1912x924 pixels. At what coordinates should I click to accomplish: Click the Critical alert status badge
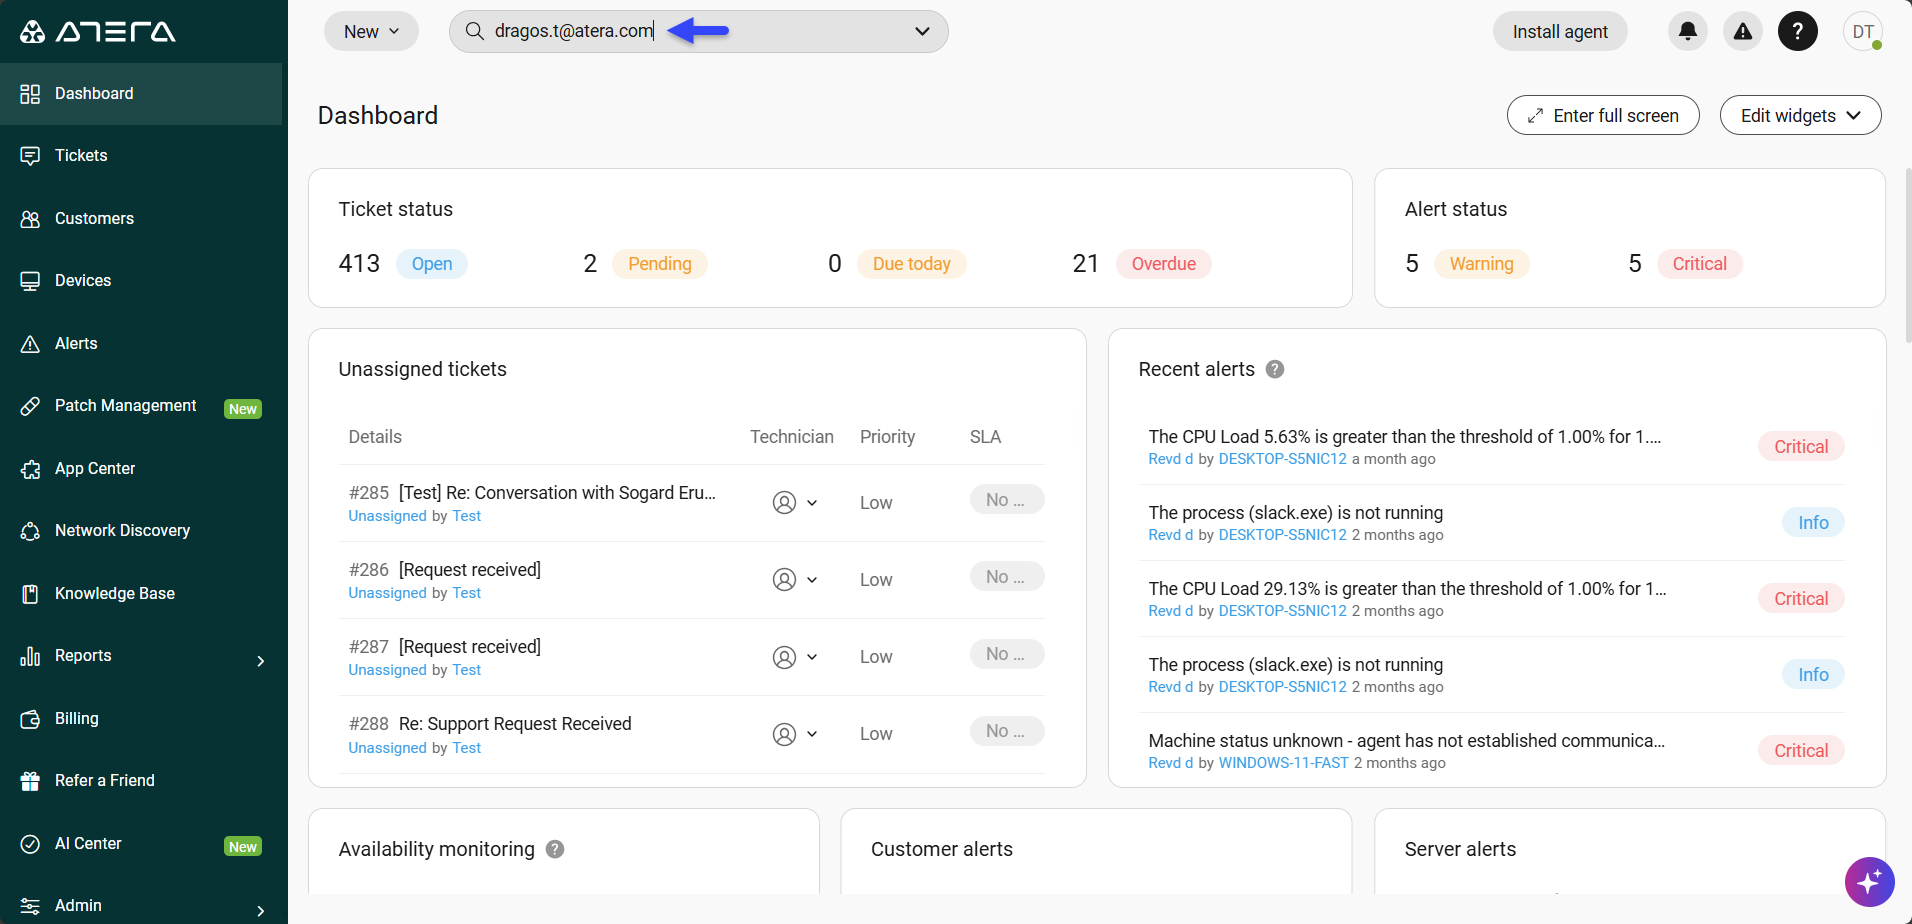point(1699,263)
